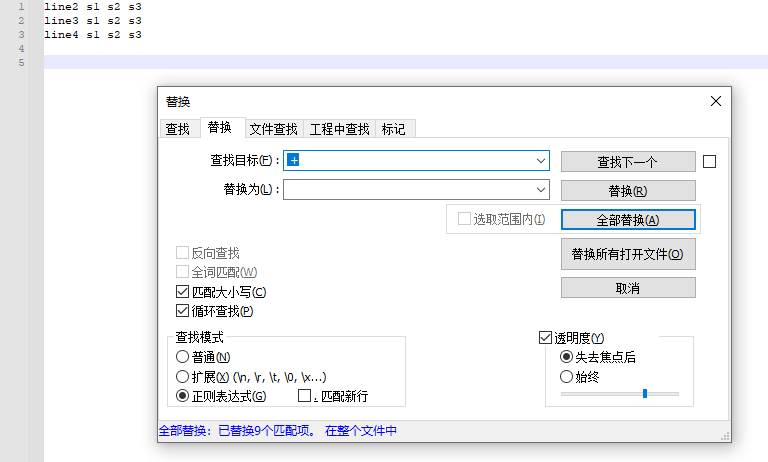Screen dimensions: 768x462
Task: Select the 普通 search mode
Action: [x=182, y=357]
